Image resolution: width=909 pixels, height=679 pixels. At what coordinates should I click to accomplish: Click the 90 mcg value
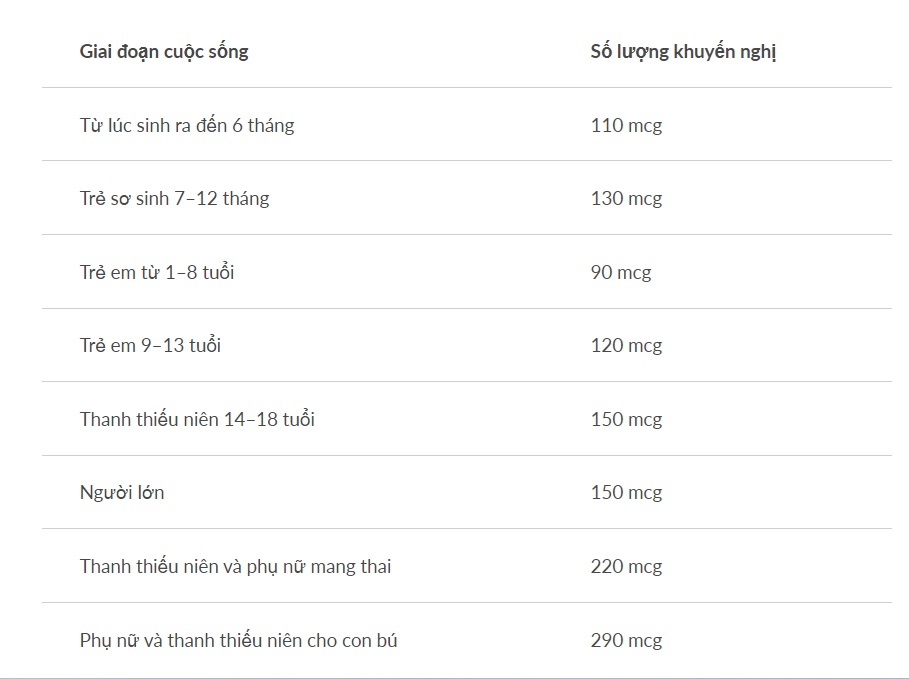[621, 272]
